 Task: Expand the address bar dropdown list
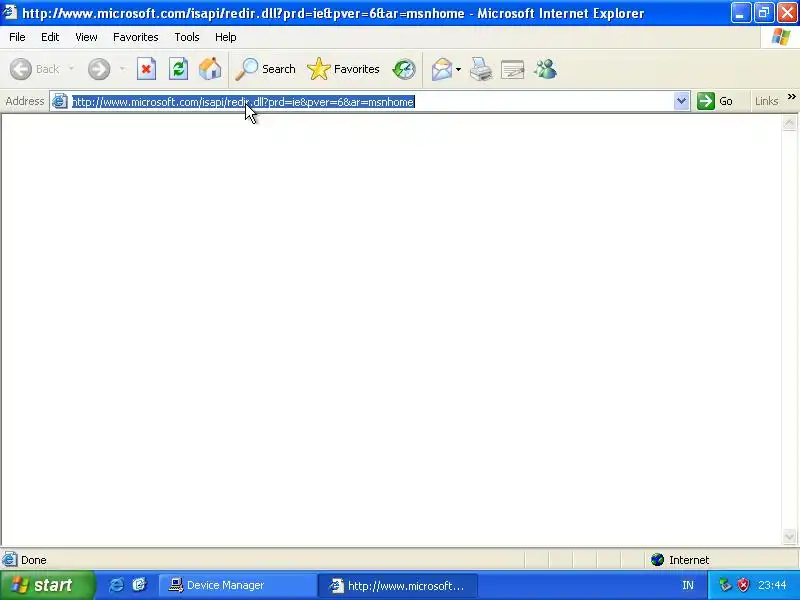tap(681, 101)
